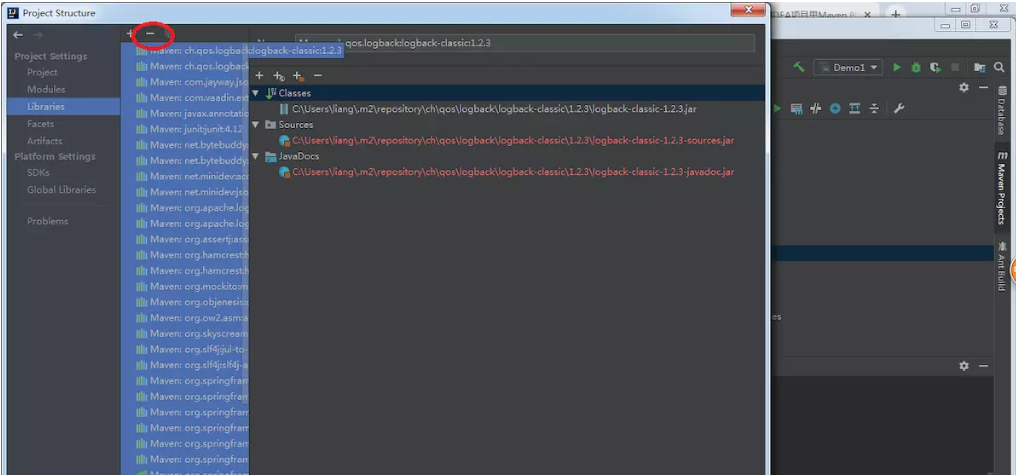Click the back arrow in Project Structure
Image resolution: width=1016 pixels, height=475 pixels.
(18, 35)
